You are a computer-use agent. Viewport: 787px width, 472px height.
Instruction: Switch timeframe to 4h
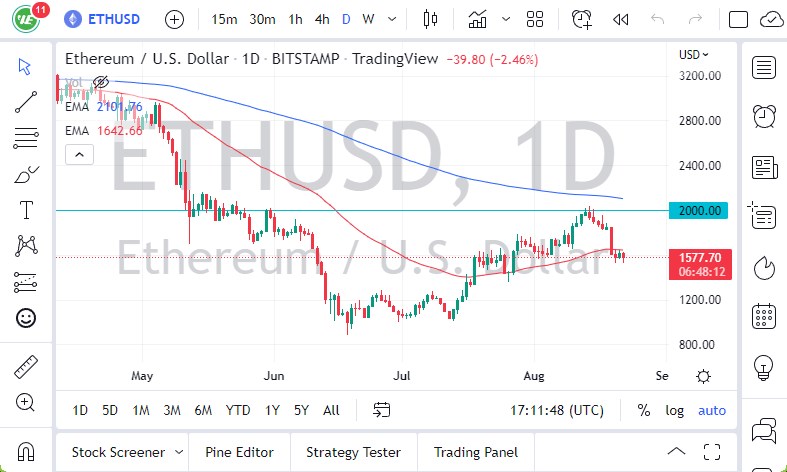[321, 19]
